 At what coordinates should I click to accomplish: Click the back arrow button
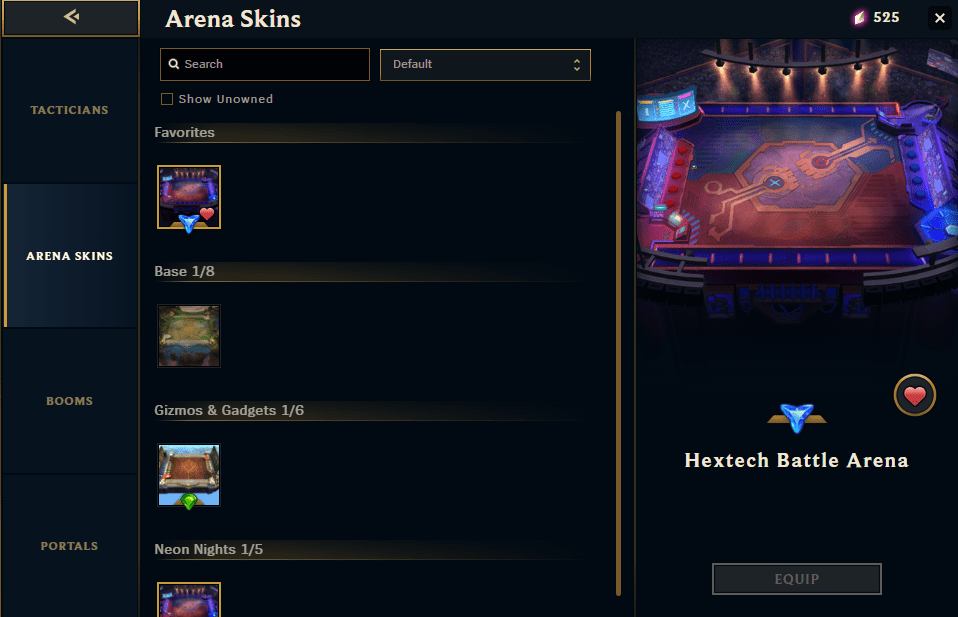point(71,17)
